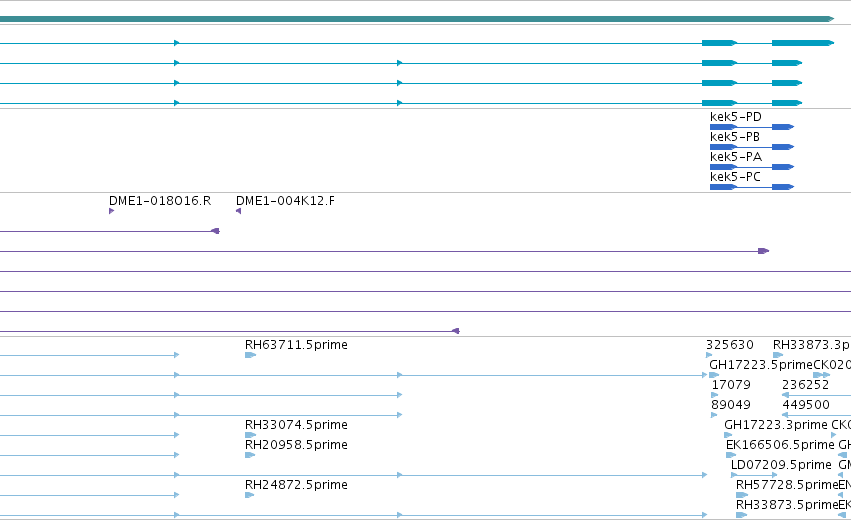The image size is (851, 520).
Task: Select the DME1-018O16.R label
Action: coord(160,201)
